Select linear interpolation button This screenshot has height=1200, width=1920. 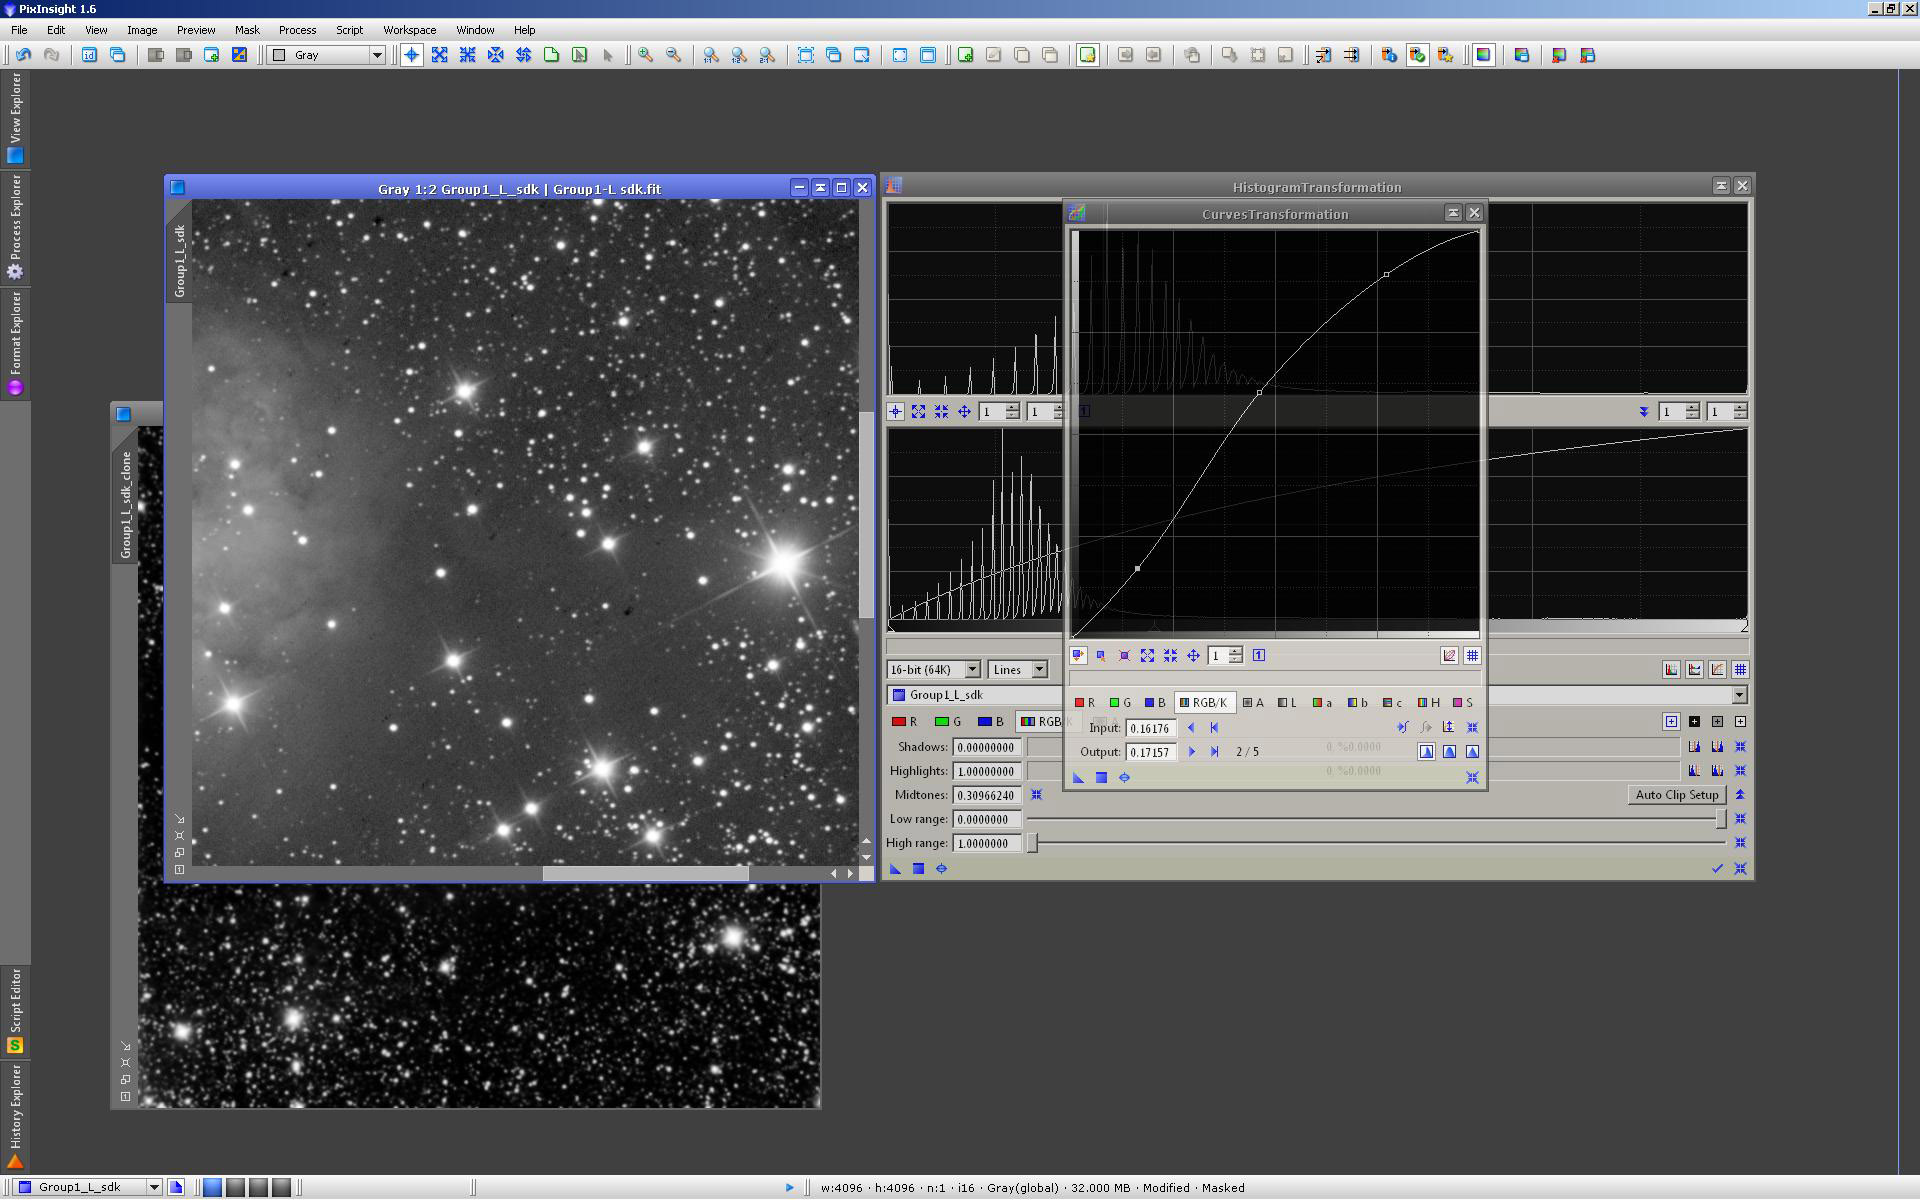1472,752
